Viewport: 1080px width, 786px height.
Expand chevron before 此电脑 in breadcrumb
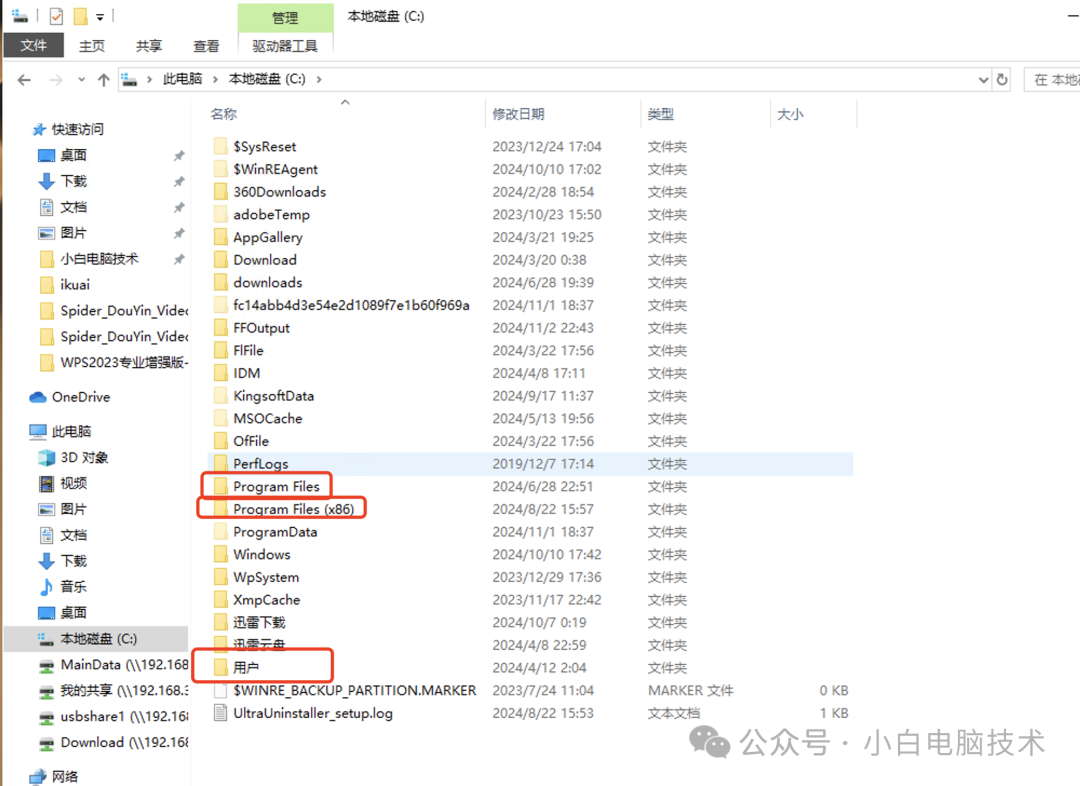coord(149,79)
